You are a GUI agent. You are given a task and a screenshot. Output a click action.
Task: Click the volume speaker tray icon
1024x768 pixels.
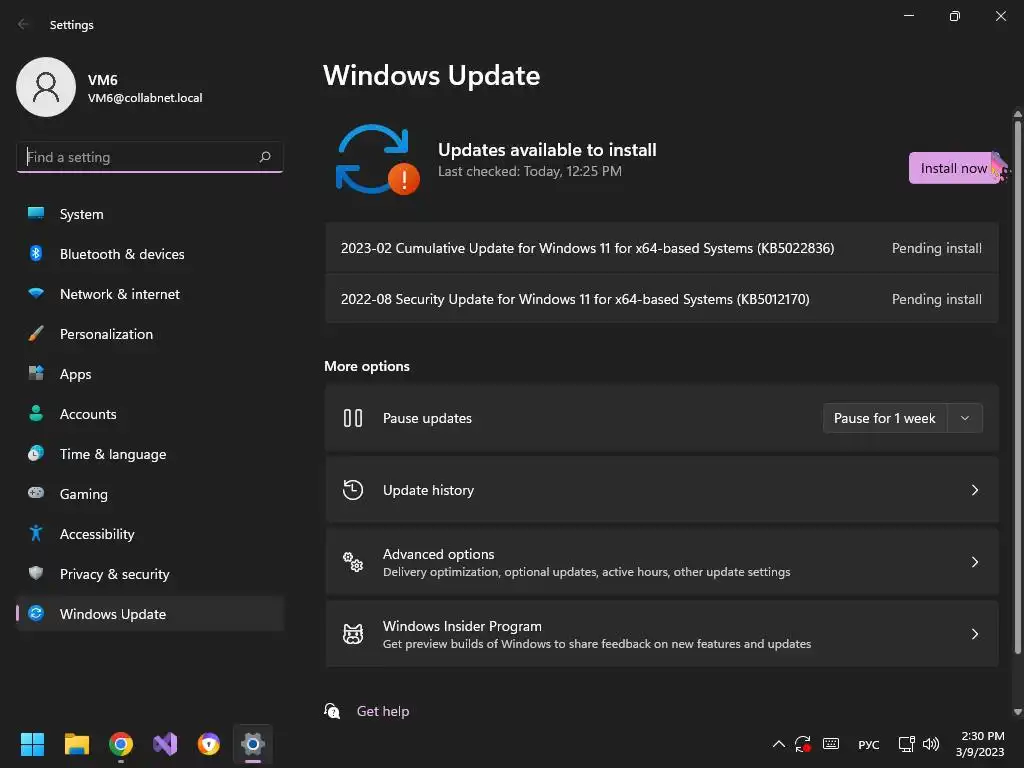931,744
